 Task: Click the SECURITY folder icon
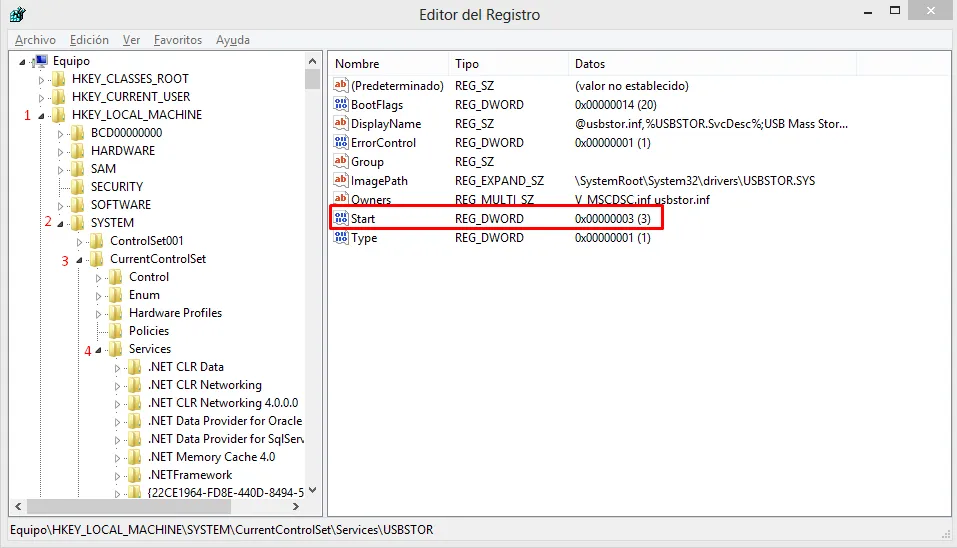point(78,187)
